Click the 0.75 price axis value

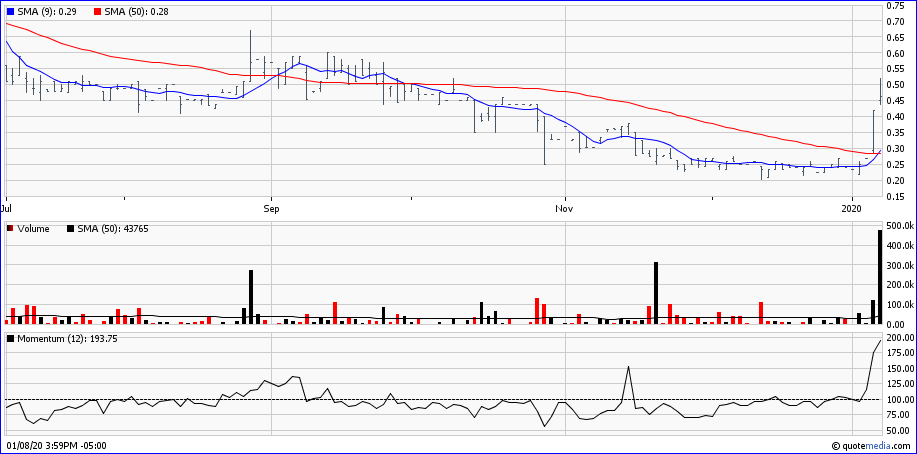coord(895,6)
